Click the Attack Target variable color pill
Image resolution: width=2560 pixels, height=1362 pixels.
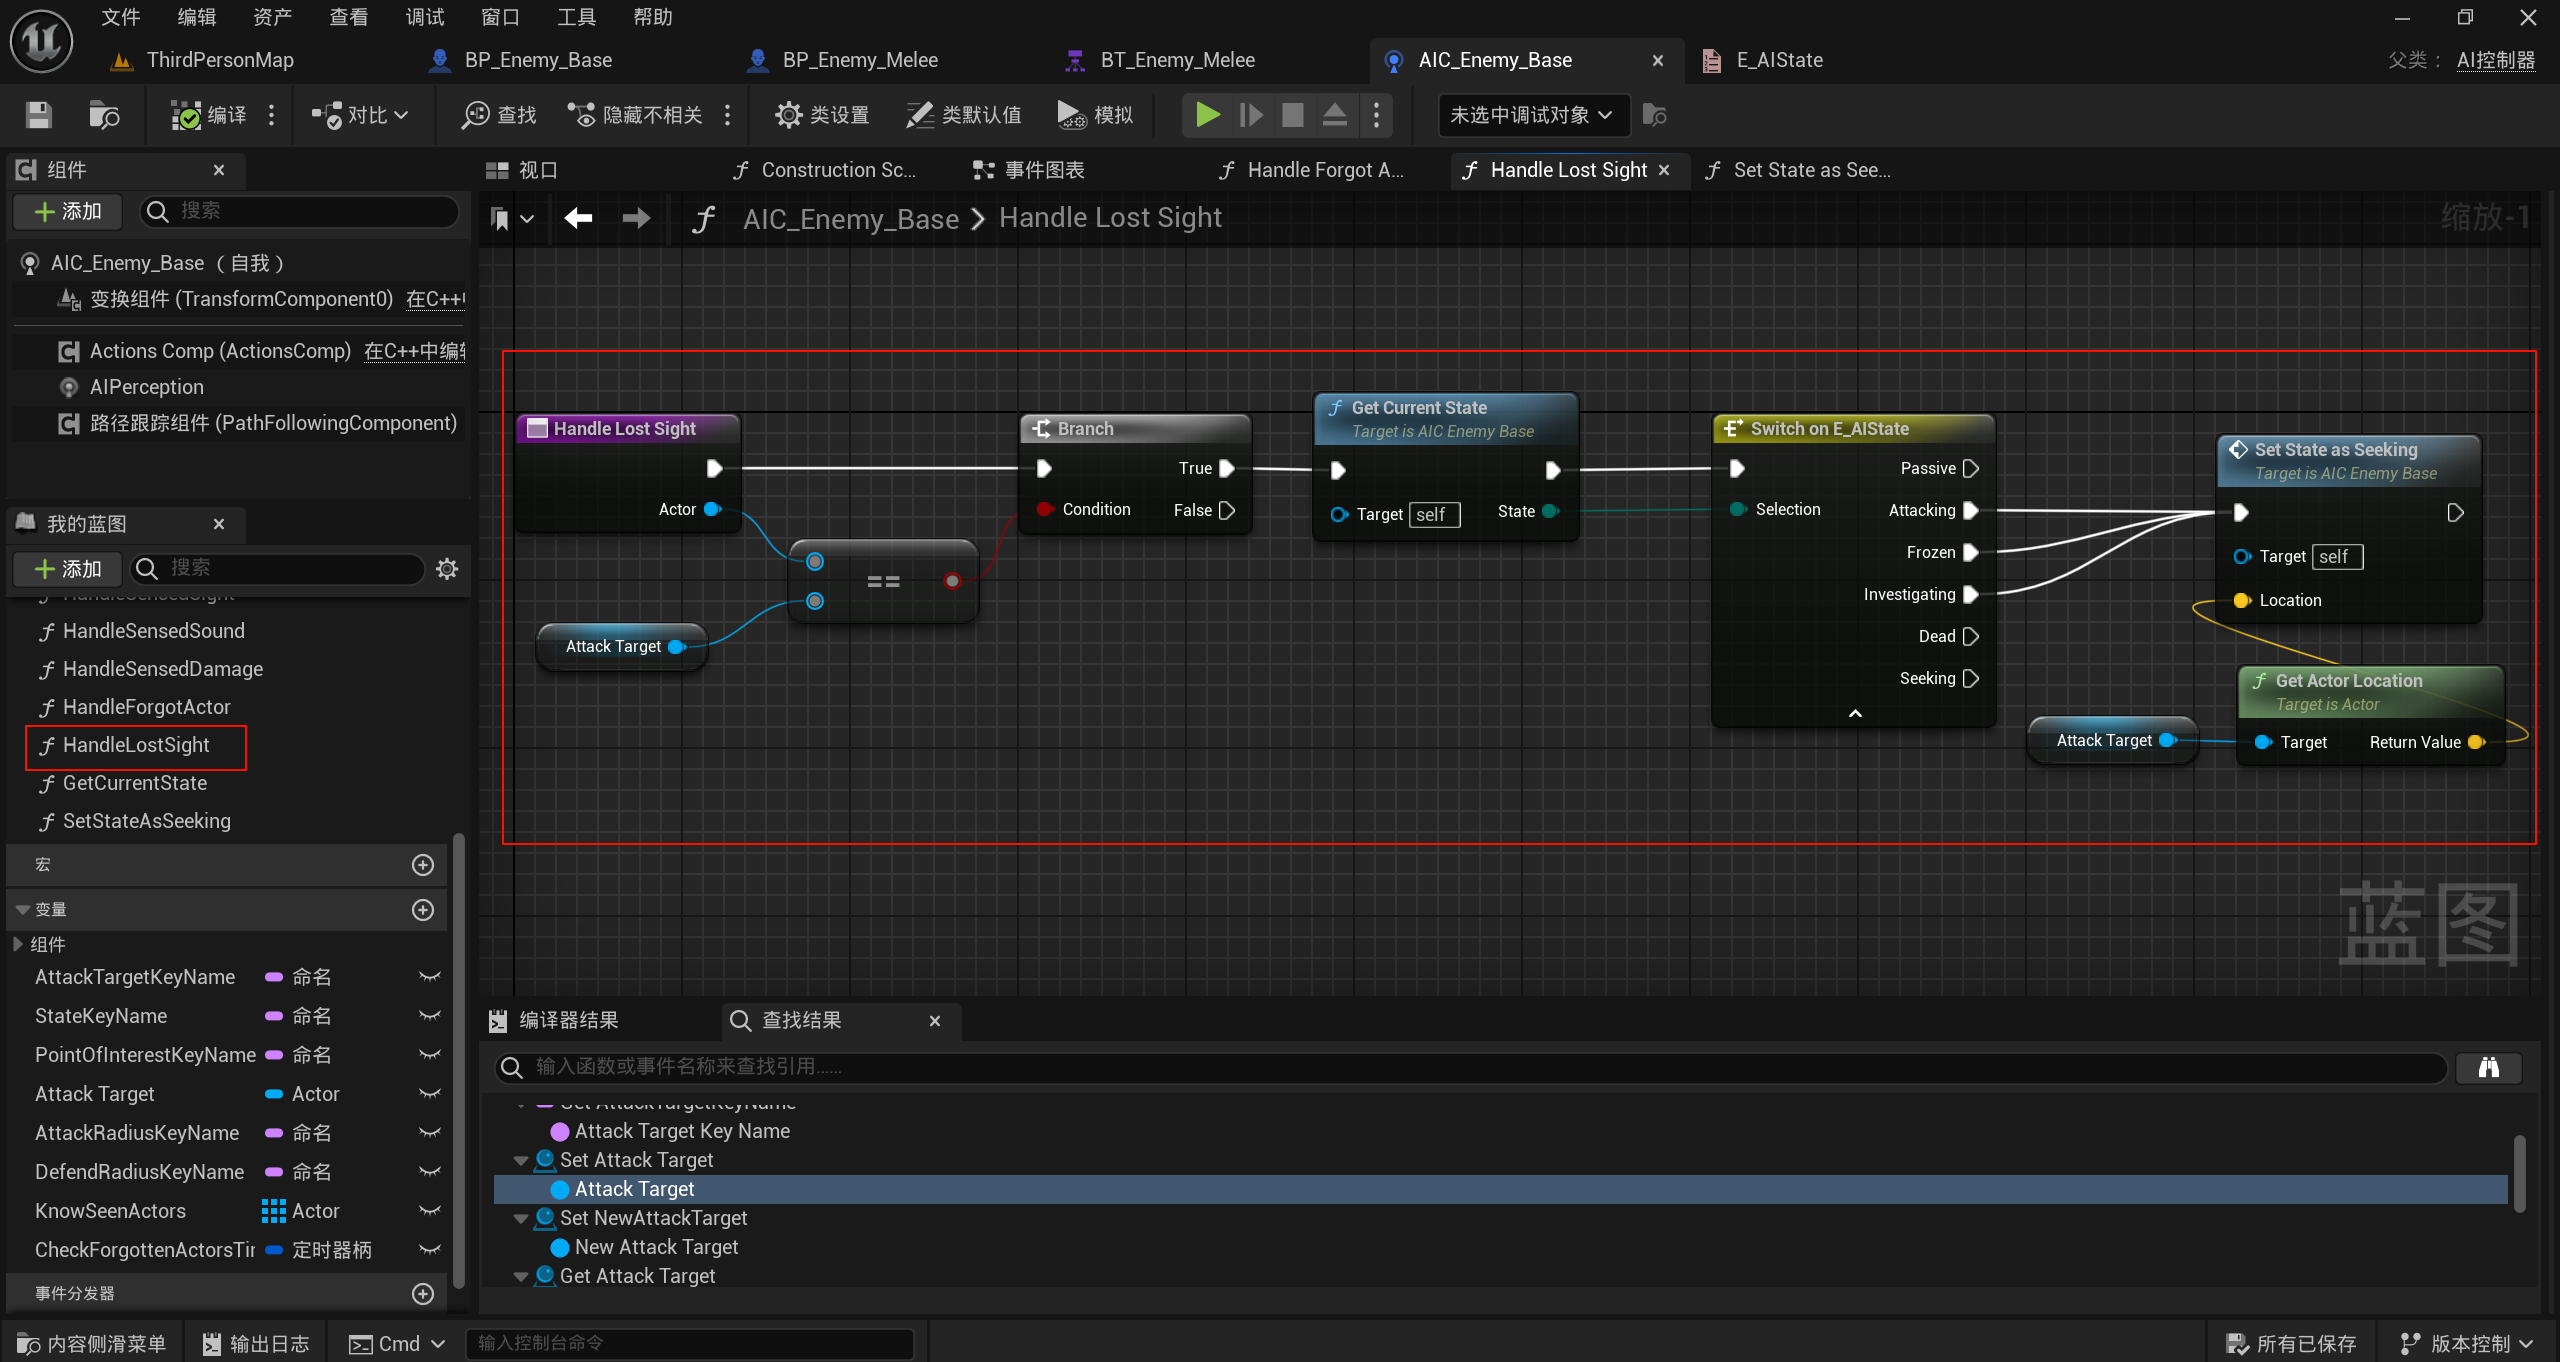click(273, 1094)
